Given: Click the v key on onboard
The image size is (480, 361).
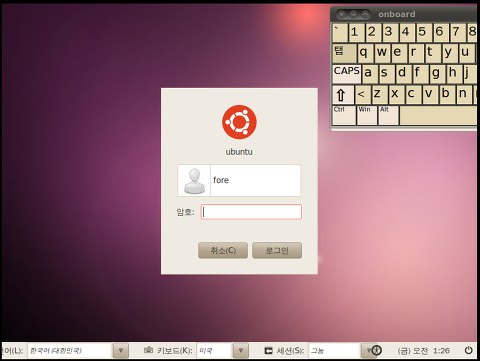Looking at the screenshot, I should click(x=430, y=95).
